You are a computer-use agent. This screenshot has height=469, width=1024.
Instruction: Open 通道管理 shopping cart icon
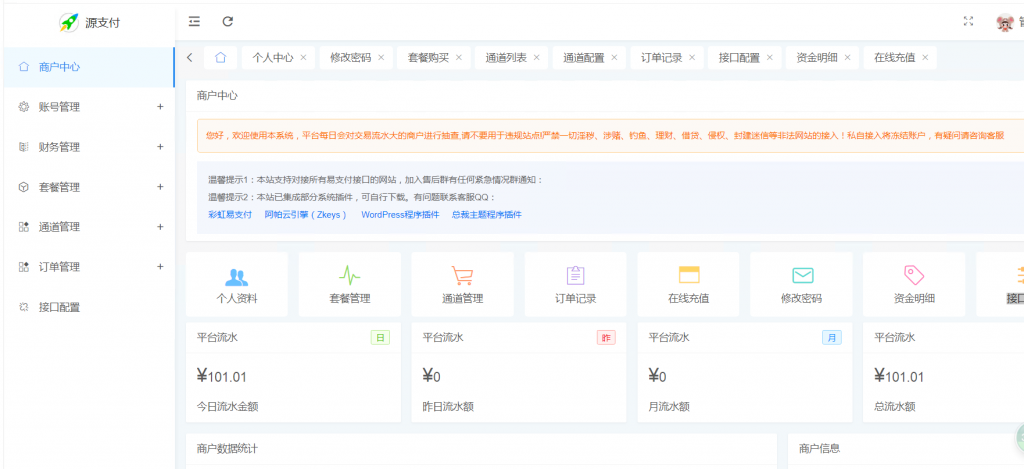pyautogui.click(x=462, y=276)
